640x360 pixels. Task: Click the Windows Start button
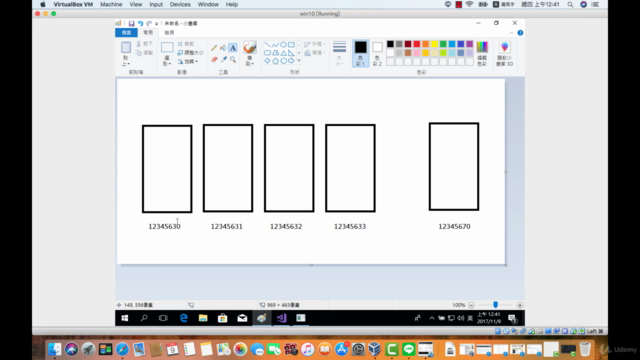(125, 318)
